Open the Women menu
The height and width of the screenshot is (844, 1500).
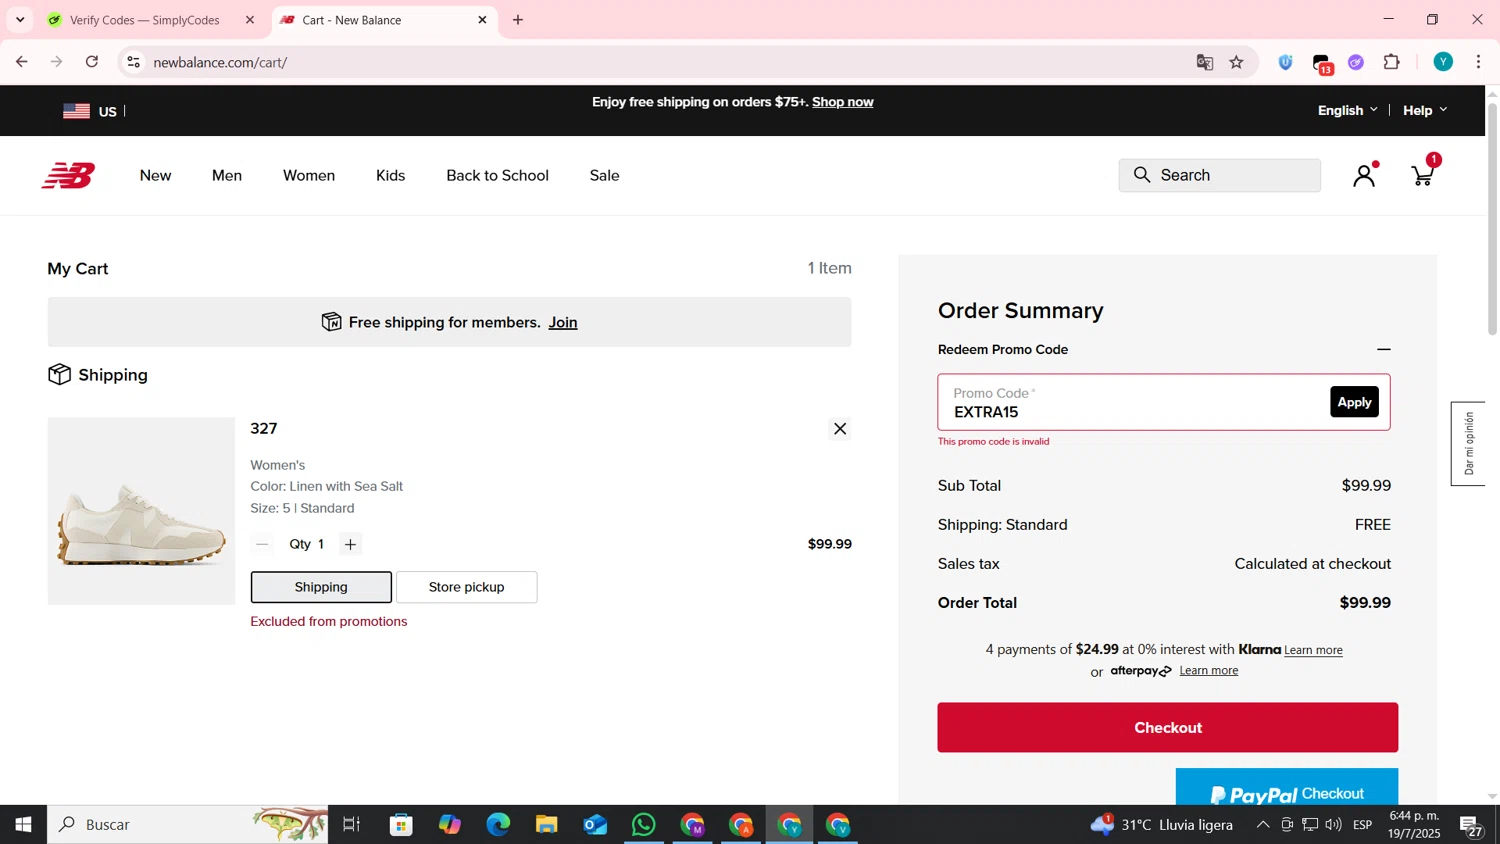pyautogui.click(x=309, y=176)
